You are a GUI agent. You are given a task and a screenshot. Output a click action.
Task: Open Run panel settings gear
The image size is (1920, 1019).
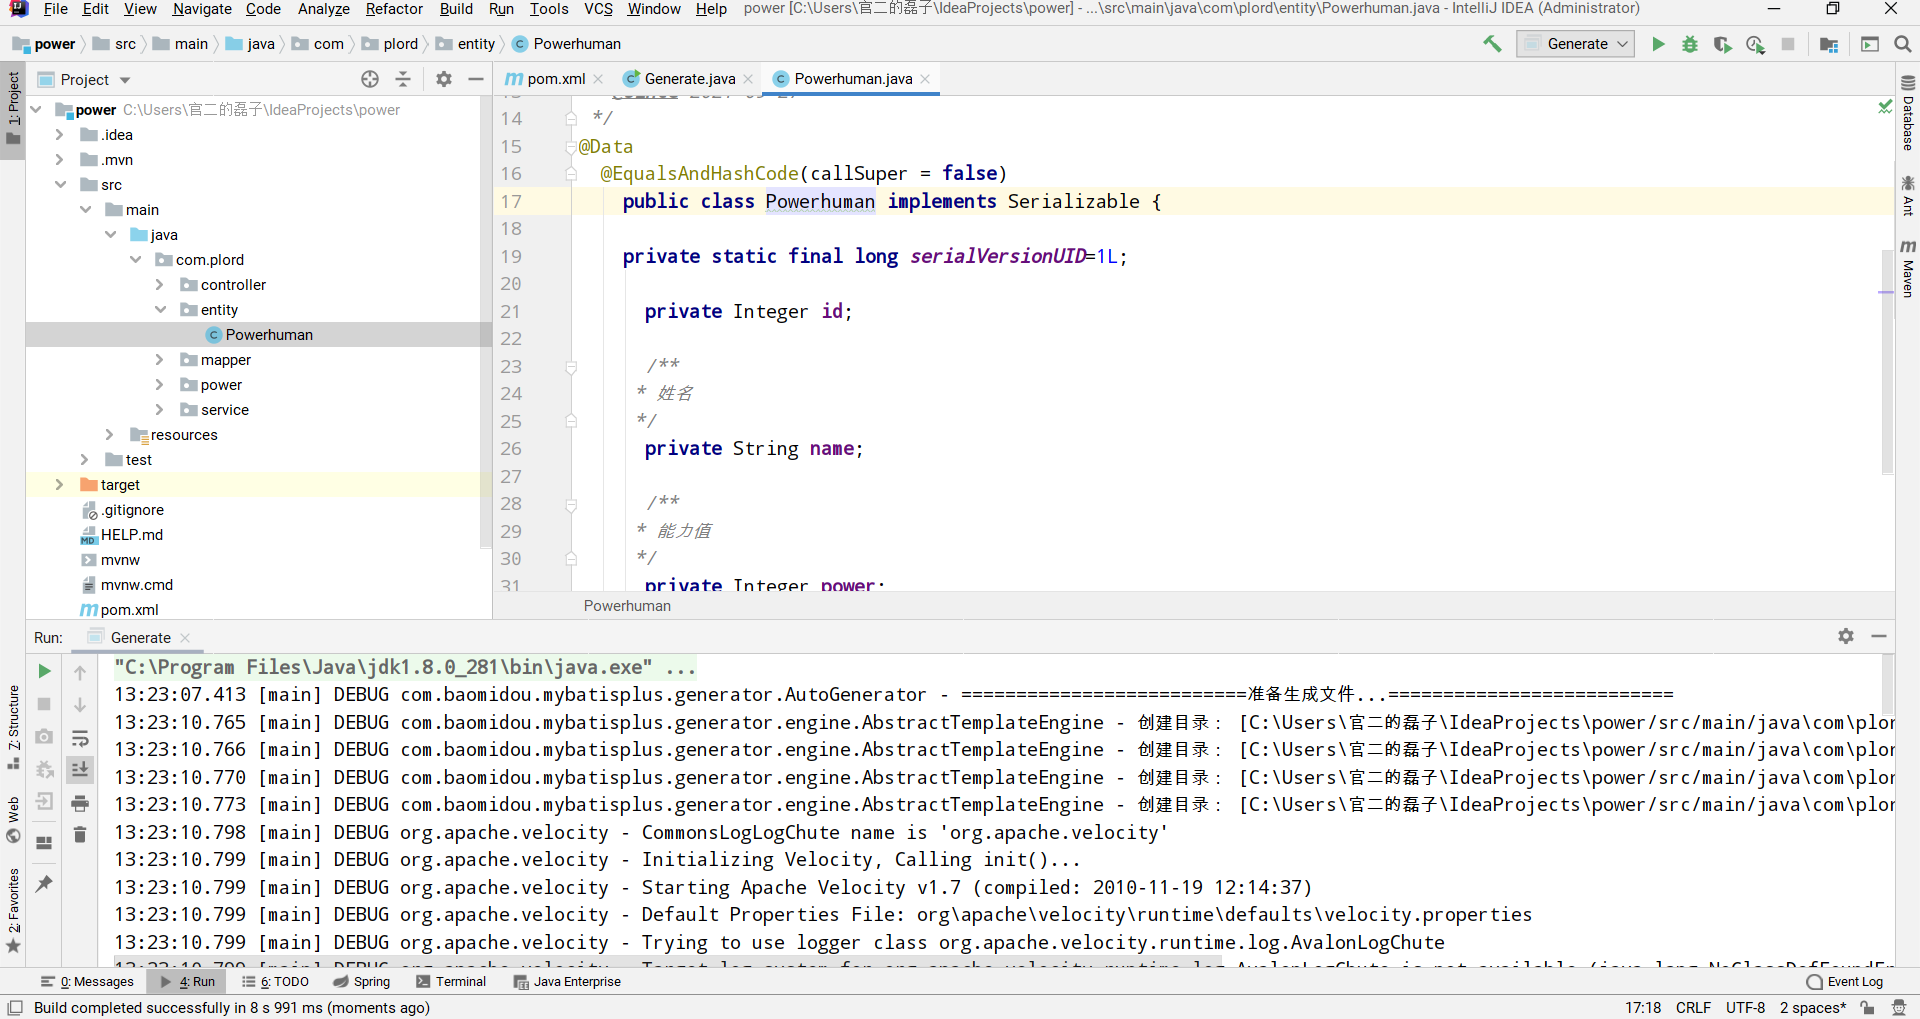tap(1846, 636)
